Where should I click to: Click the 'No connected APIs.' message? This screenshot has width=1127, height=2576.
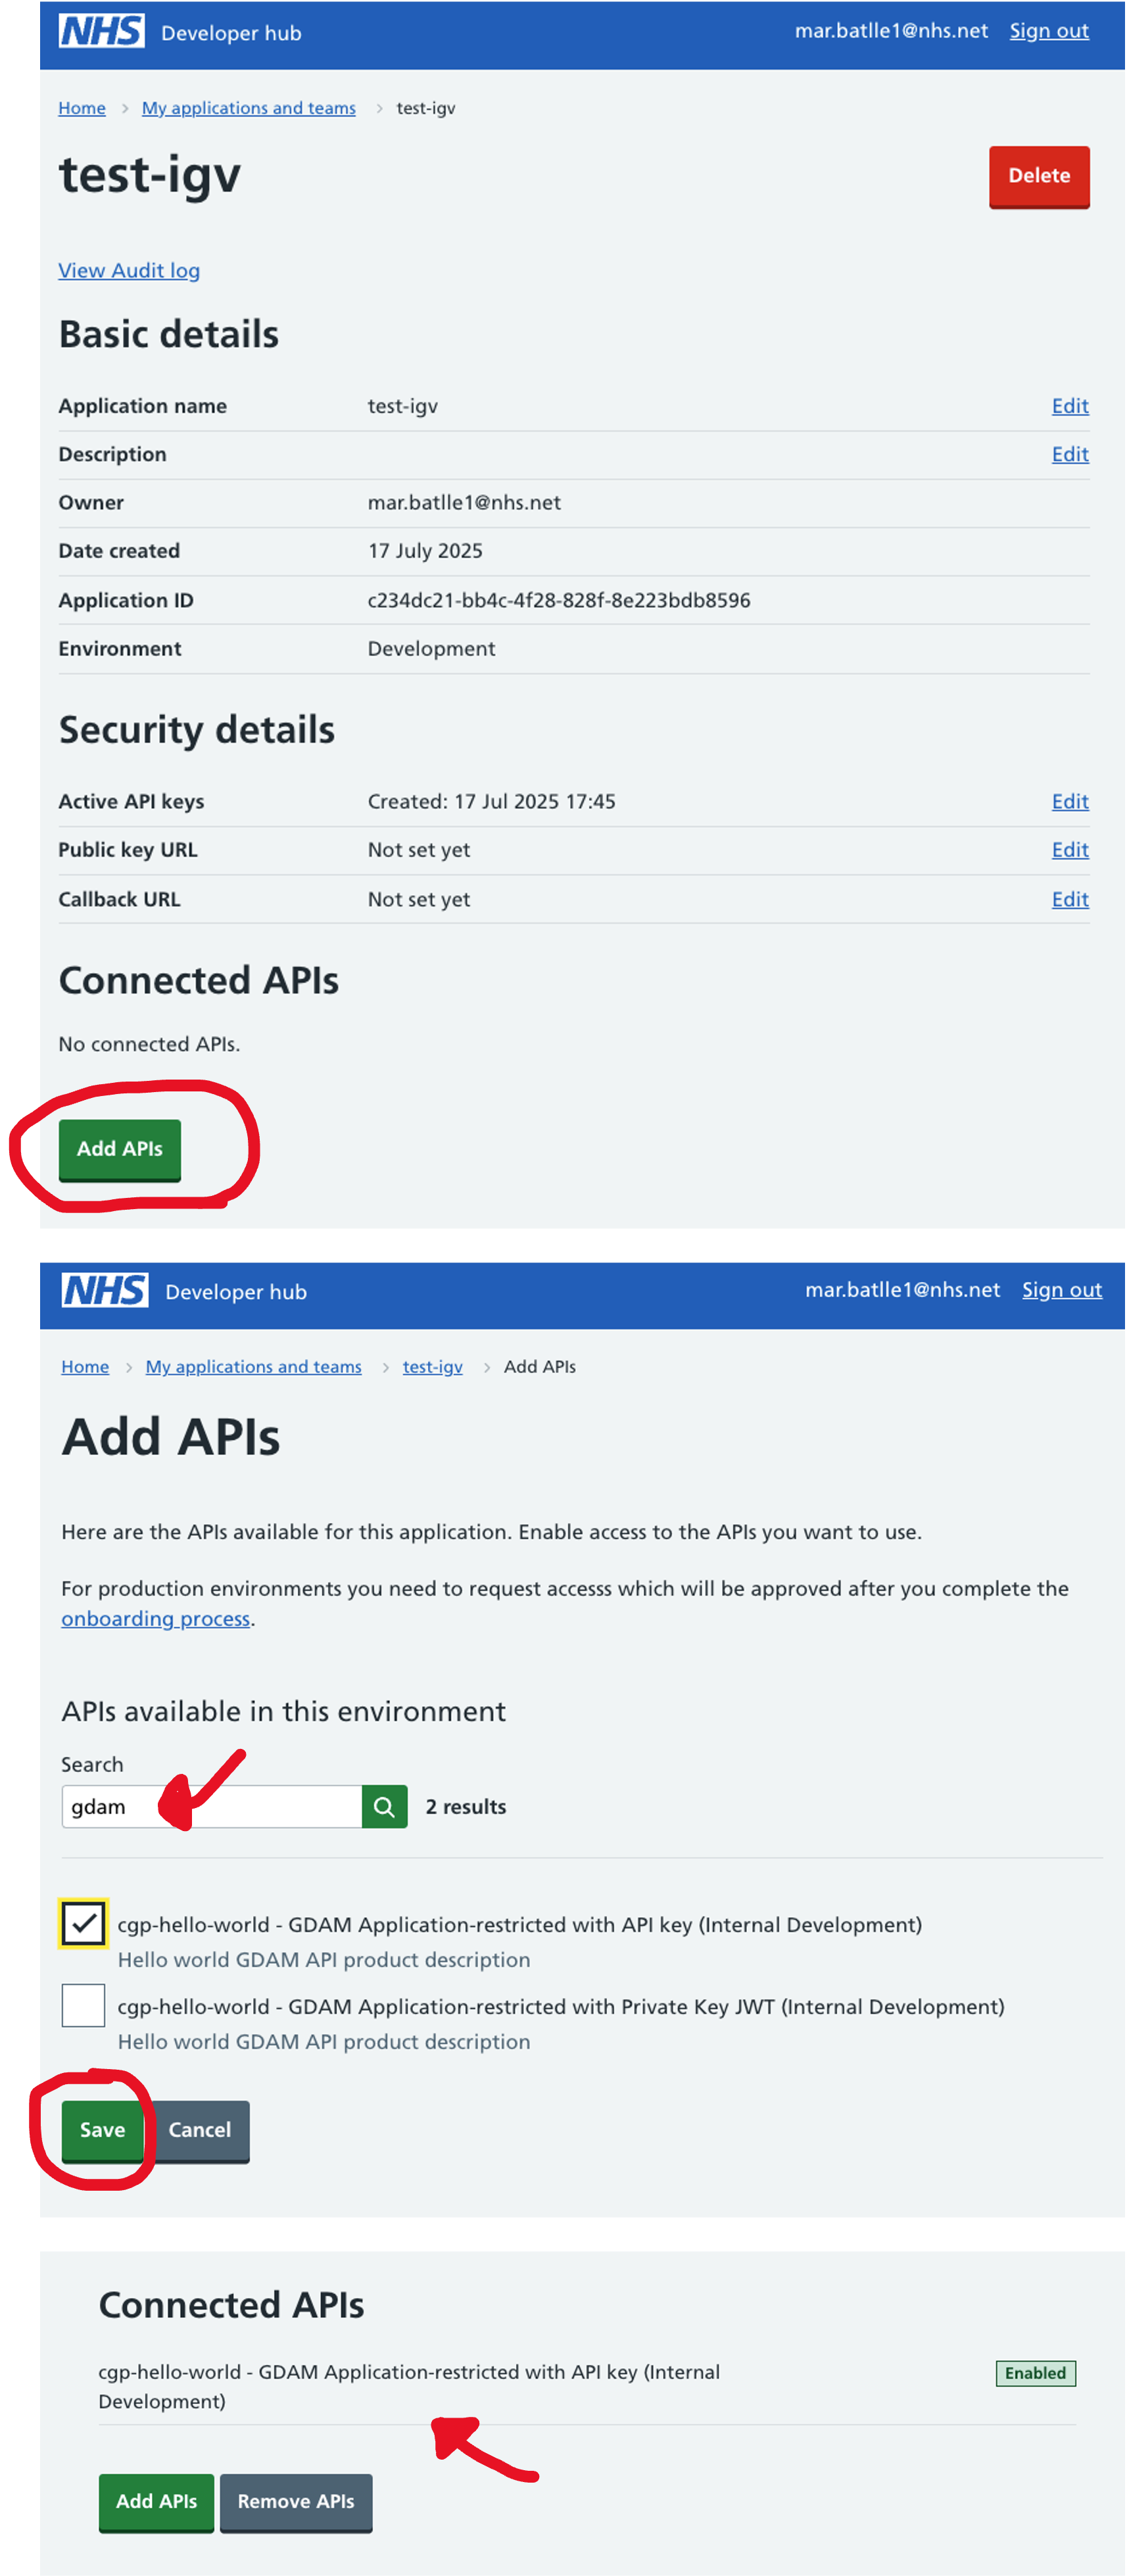click(x=149, y=1044)
